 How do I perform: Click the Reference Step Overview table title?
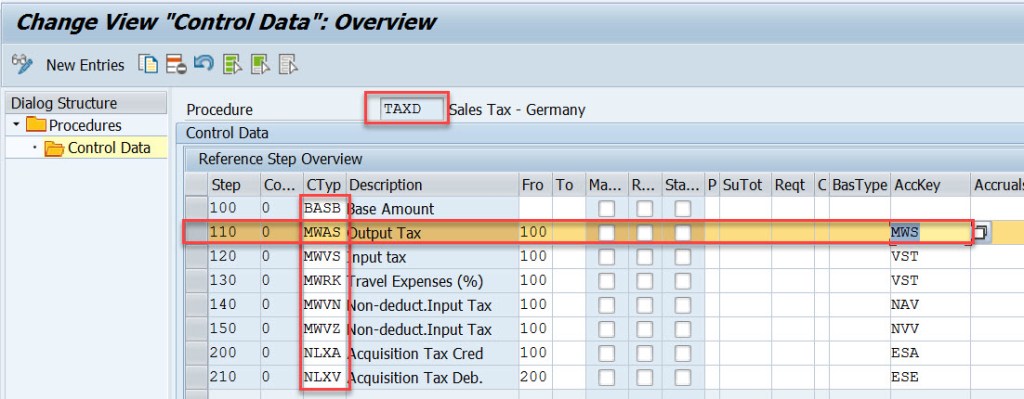(x=280, y=159)
